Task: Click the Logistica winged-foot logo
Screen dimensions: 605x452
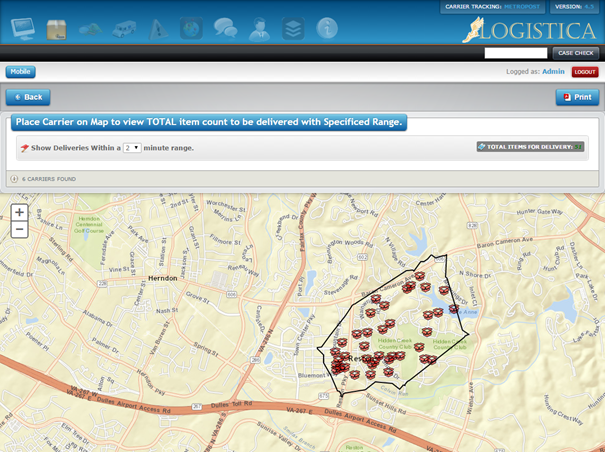Action: [x=529, y=30]
